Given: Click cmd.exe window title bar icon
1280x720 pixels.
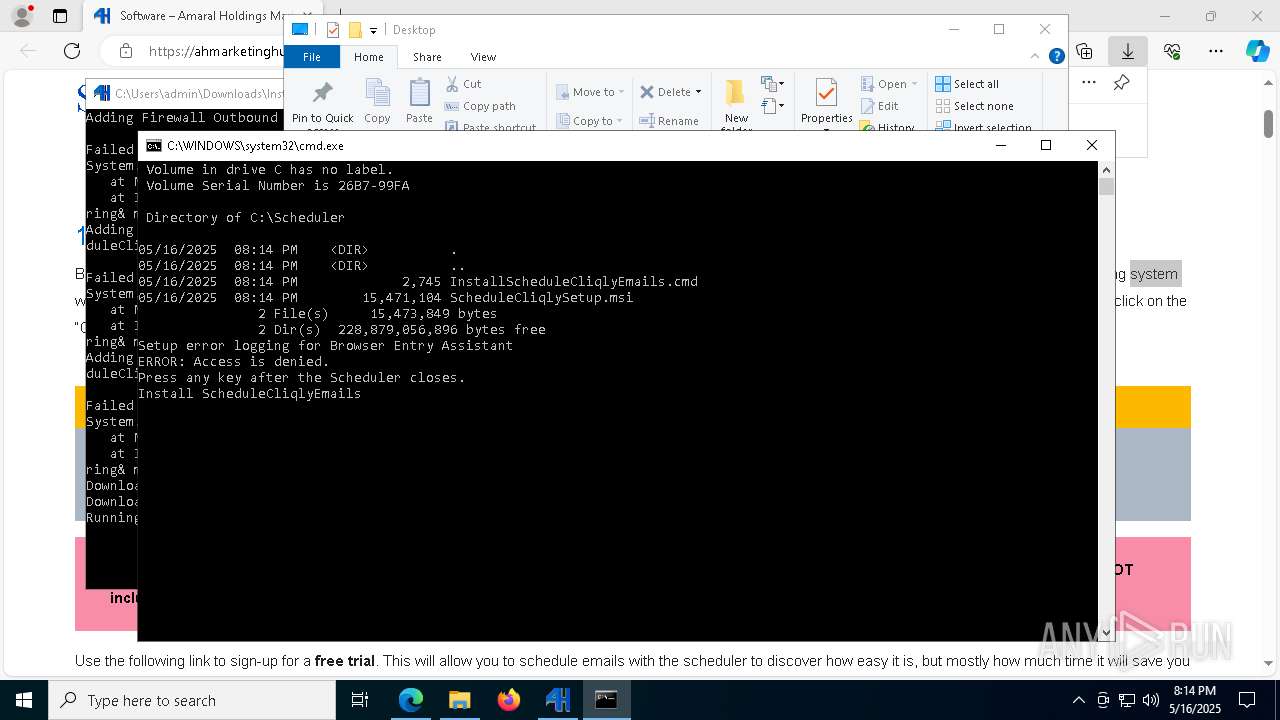Looking at the screenshot, I should tap(153, 146).
